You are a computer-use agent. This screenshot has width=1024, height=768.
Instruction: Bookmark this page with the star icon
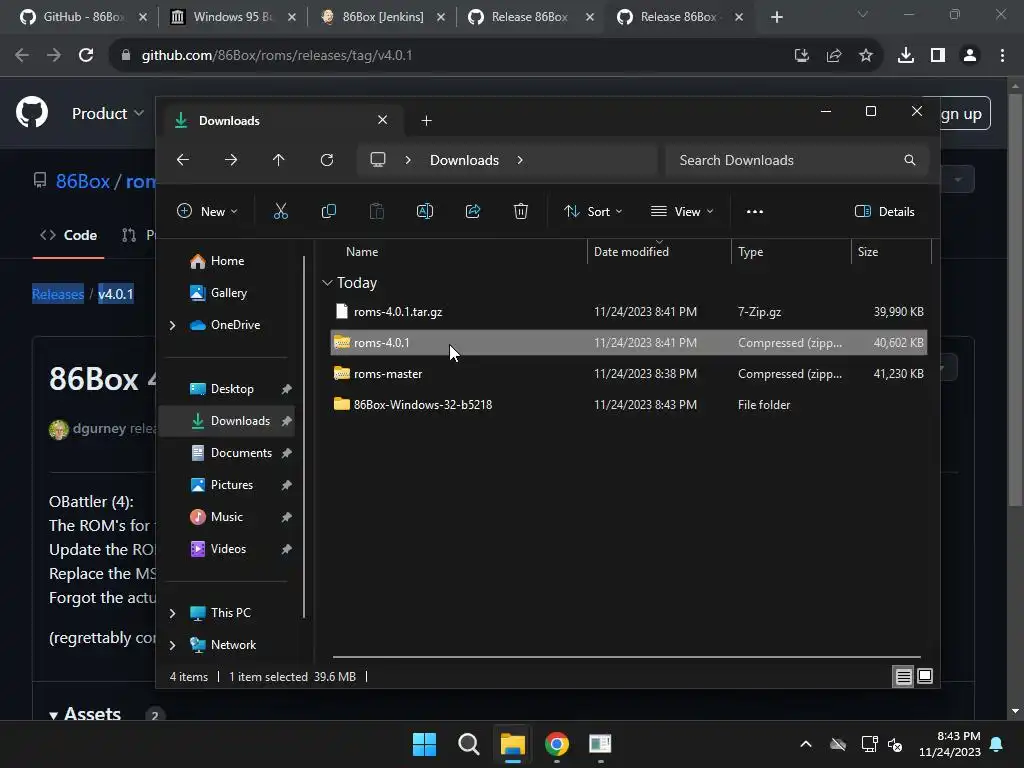[x=866, y=56]
